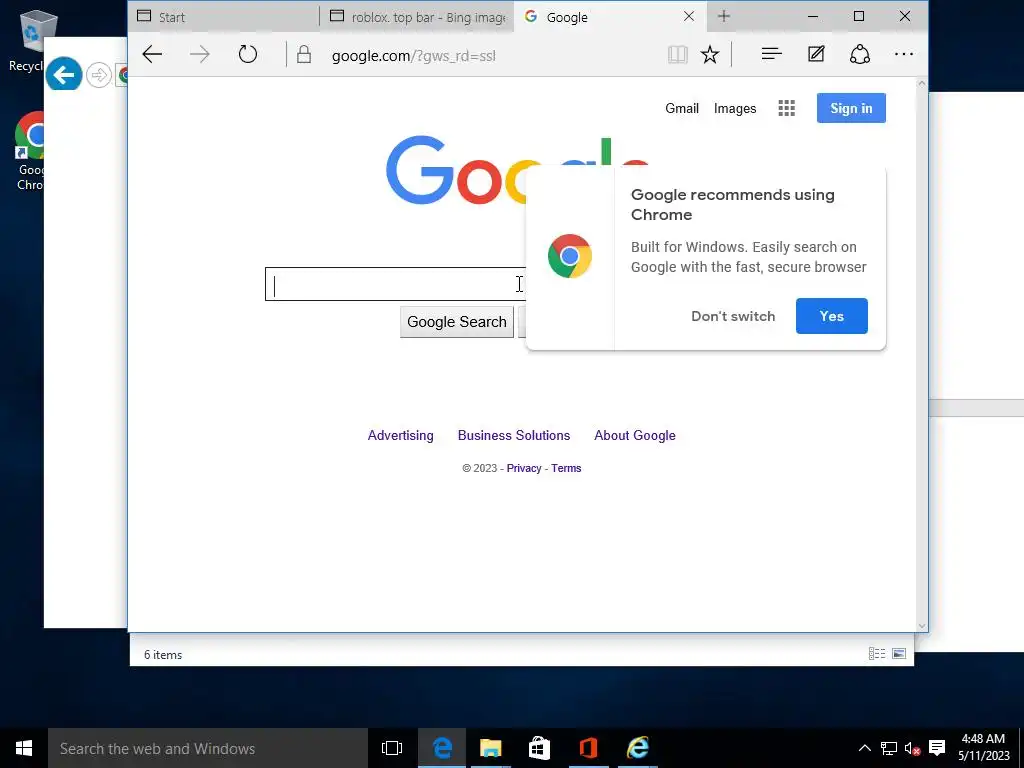Go back with Edge back arrow

(x=152, y=54)
